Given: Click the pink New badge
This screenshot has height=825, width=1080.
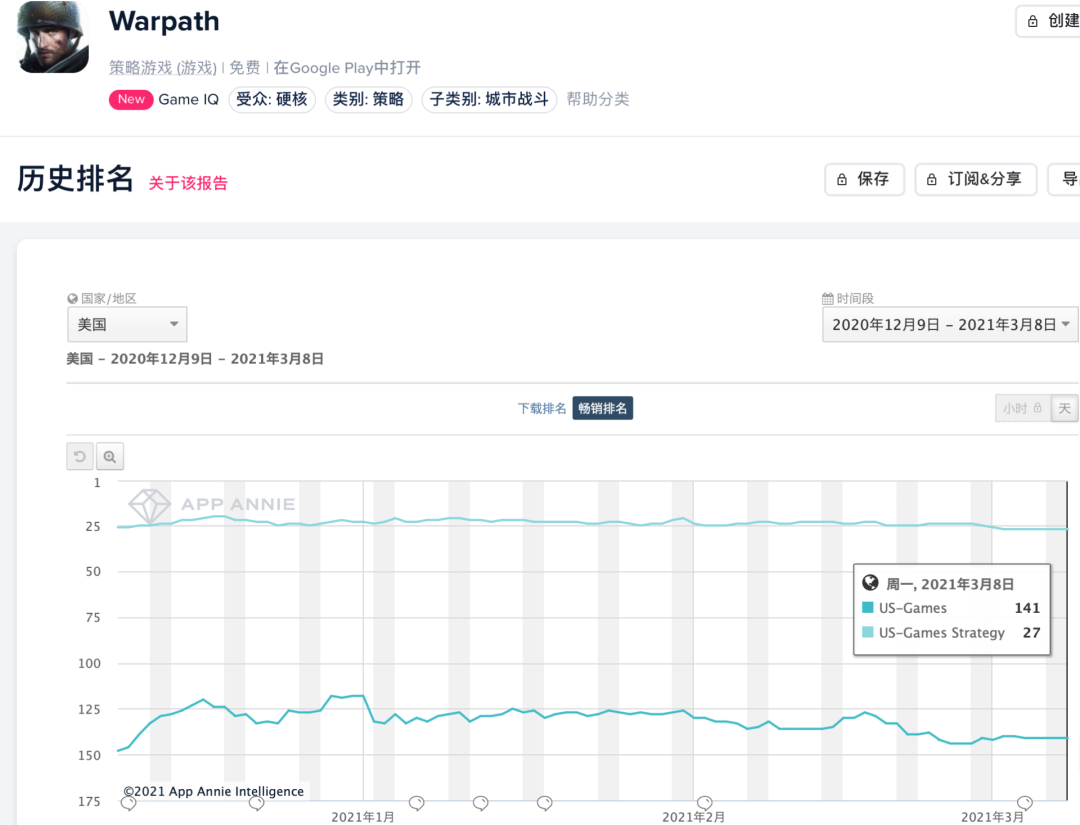Looking at the screenshot, I should click(x=131, y=99).
